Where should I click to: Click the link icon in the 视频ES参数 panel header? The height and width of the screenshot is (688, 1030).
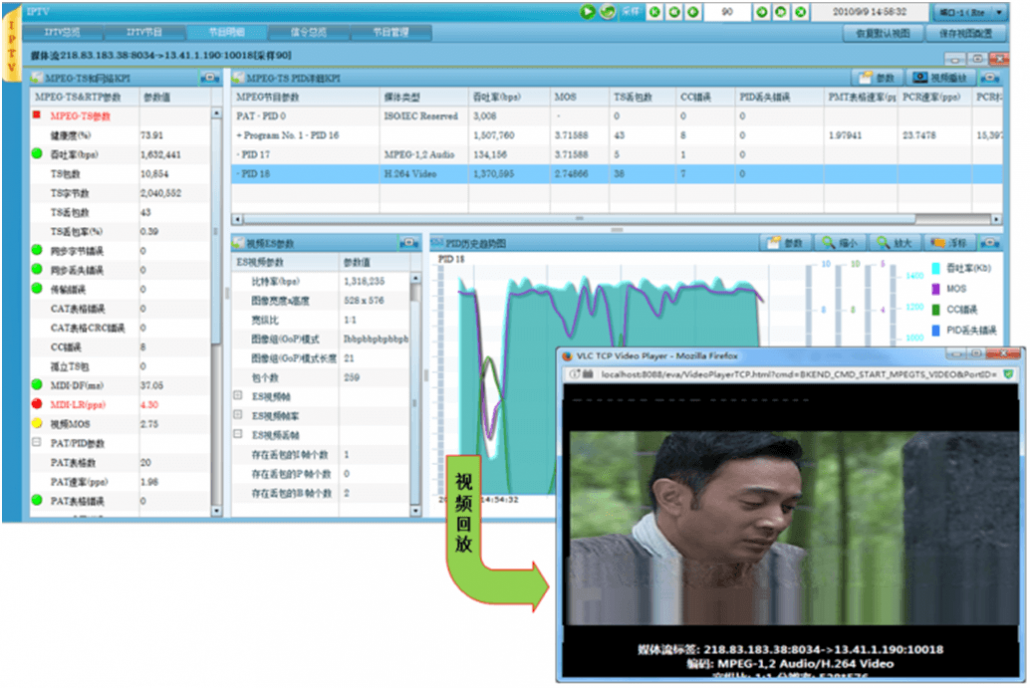pyautogui.click(x=409, y=243)
